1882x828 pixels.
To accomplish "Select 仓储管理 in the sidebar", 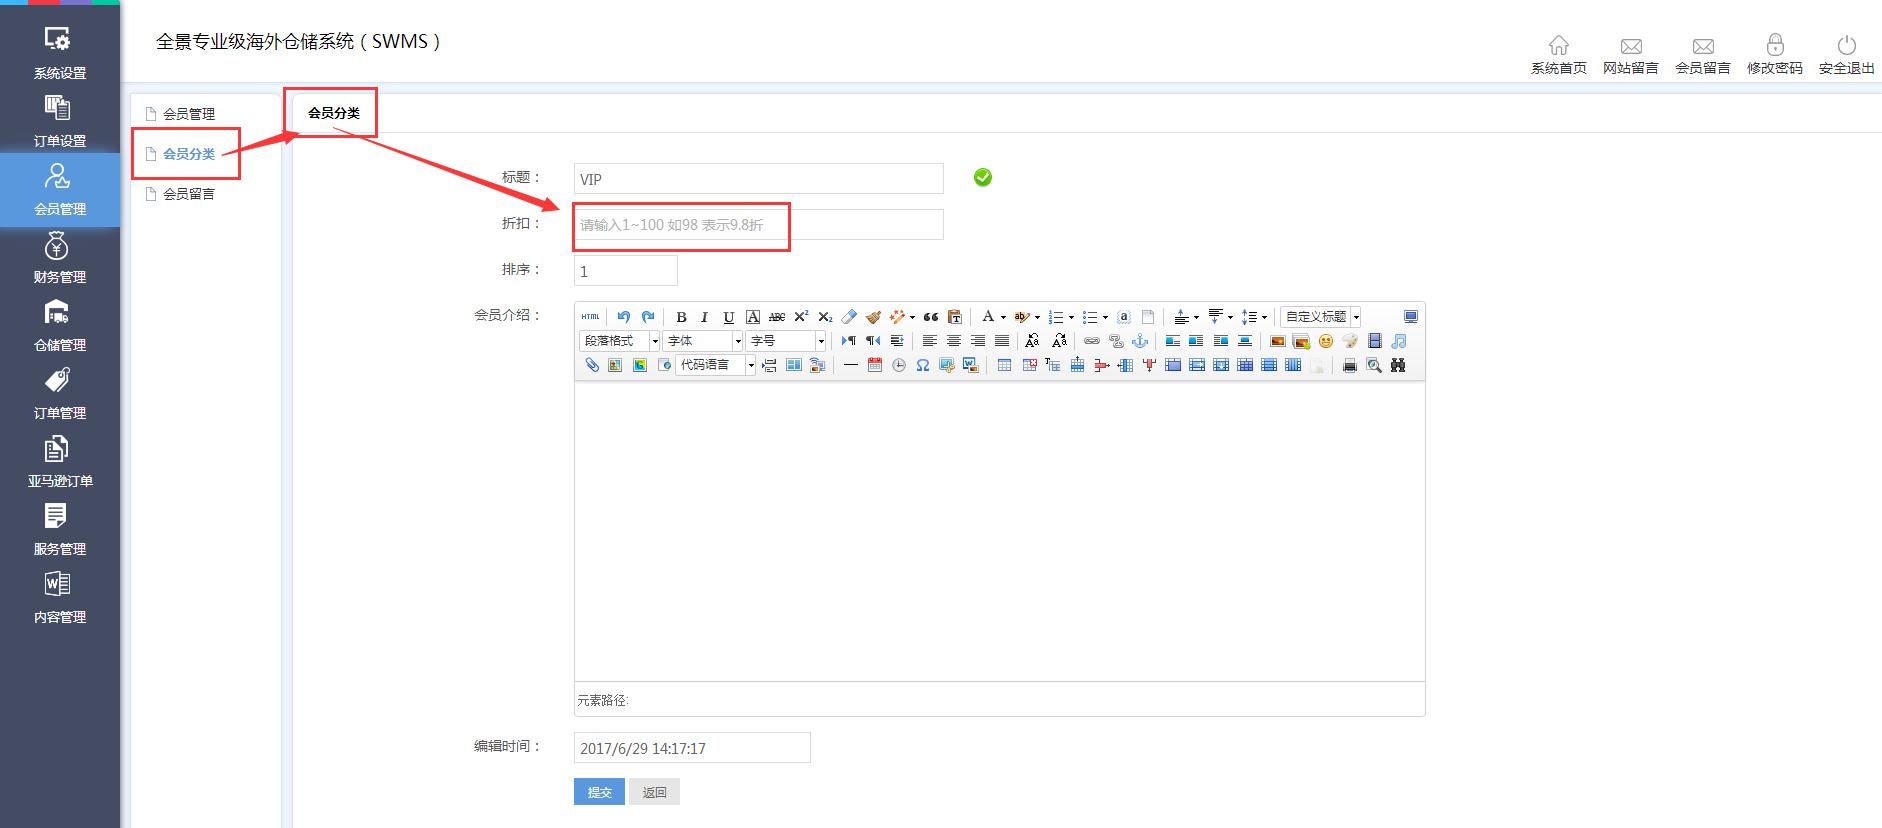I will pos(60,326).
